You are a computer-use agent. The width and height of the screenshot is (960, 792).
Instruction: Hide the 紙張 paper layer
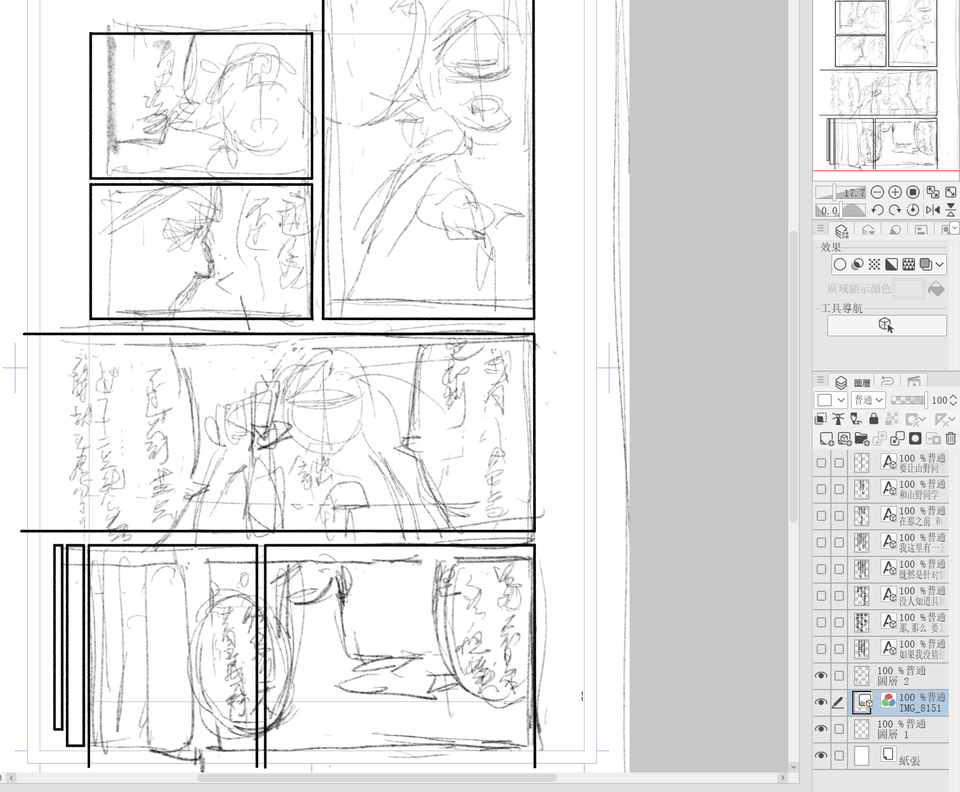(821, 756)
